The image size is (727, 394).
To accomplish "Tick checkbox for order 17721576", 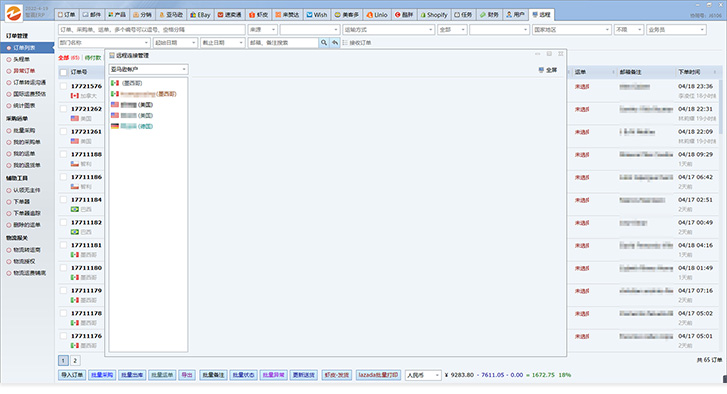I will (64, 86).
